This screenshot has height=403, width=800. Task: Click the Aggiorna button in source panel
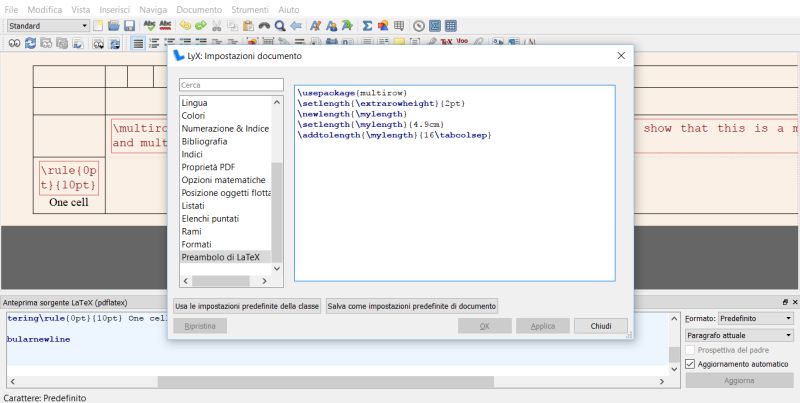click(739, 381)
